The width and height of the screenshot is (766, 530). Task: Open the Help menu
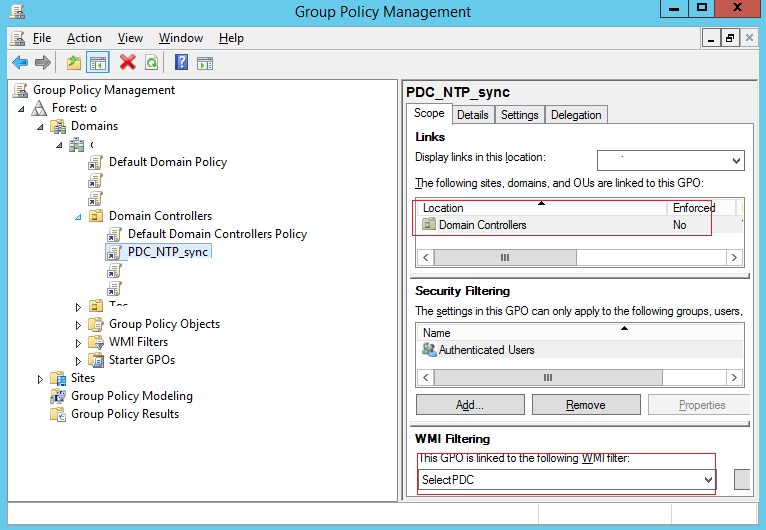point(231,38)
